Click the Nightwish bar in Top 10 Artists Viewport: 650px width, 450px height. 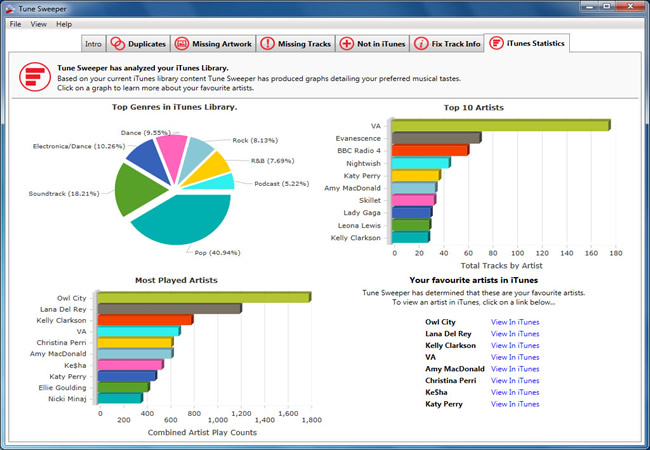[x=421, y=162]
